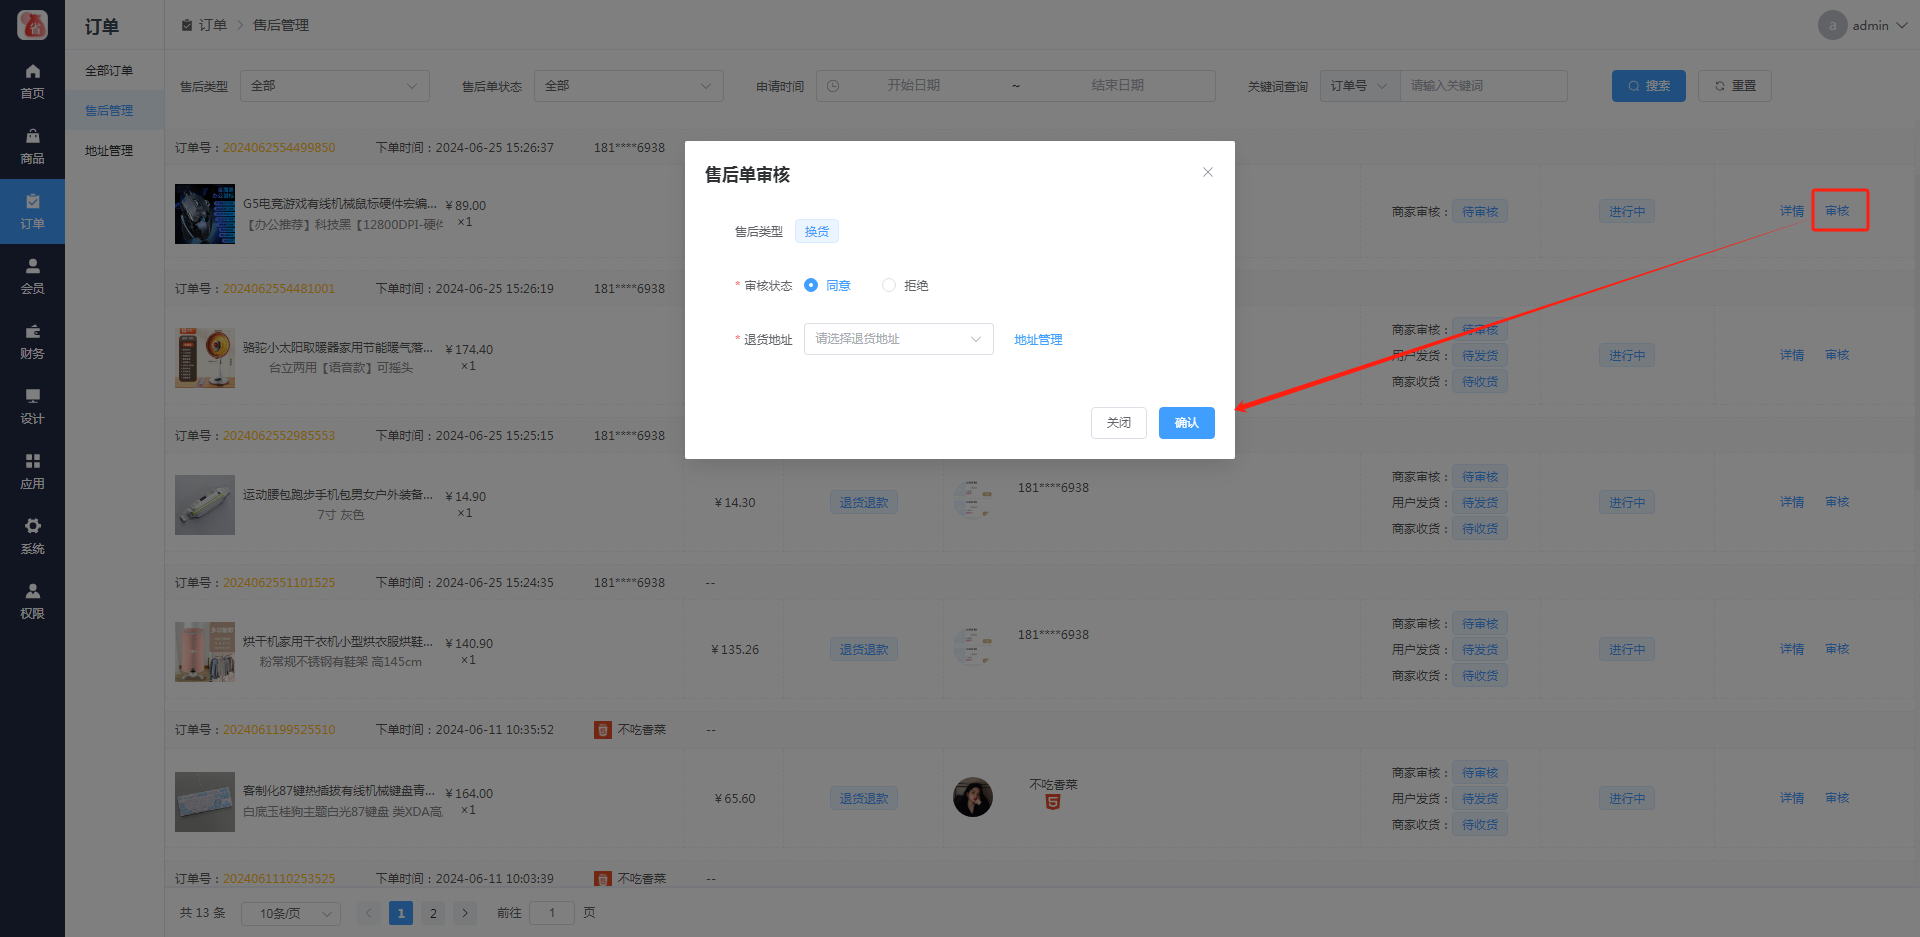1920x937 pixels.
Task: Click the blue 确认 confirm button
Action: (1186, 423)
